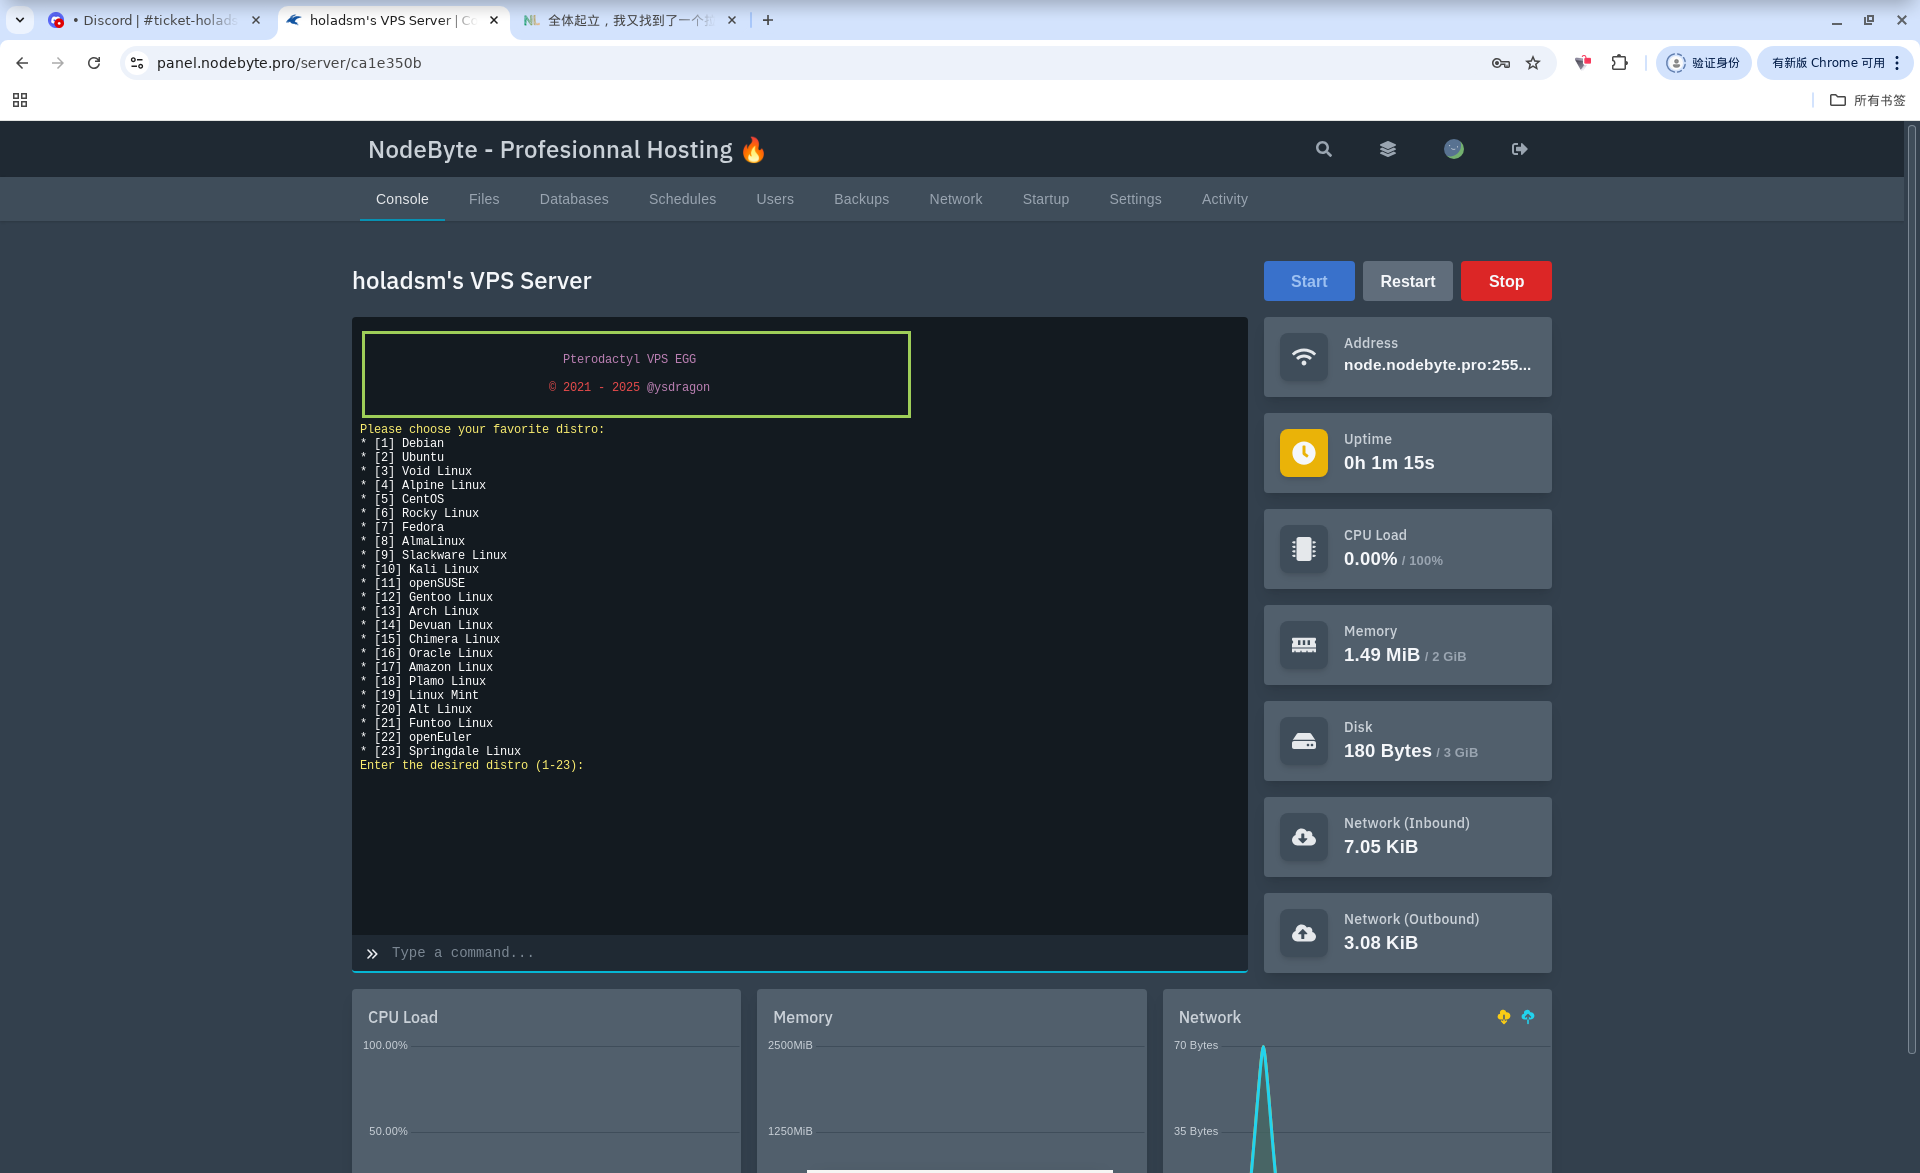Open Chrome three-dot menu

click(x=1896, y=63)
